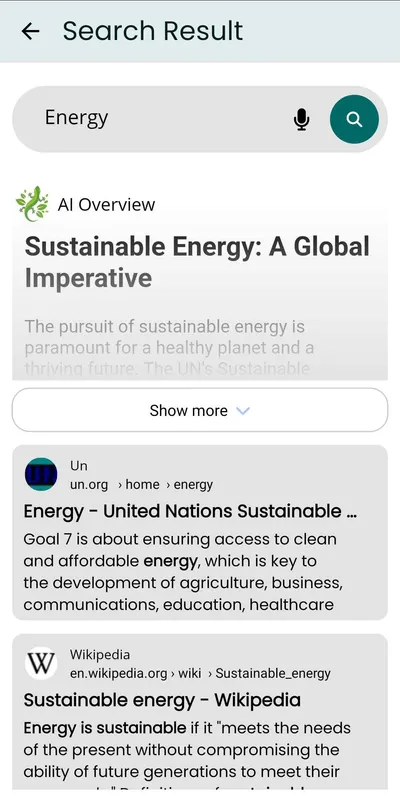Tap the Search Result page title
Screen dimensions: 400x800
pyautogui.click(x=153, y=31)
